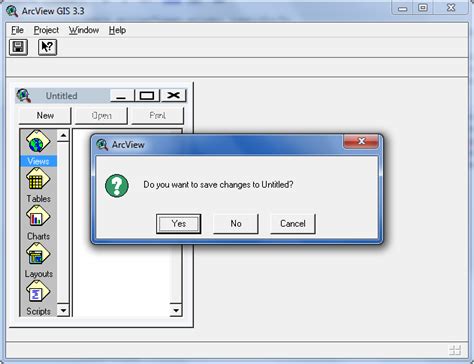Activate the context Help pointer tool
Image resolution: width=474 pixels, height=364 pixels.
(47, 47)
